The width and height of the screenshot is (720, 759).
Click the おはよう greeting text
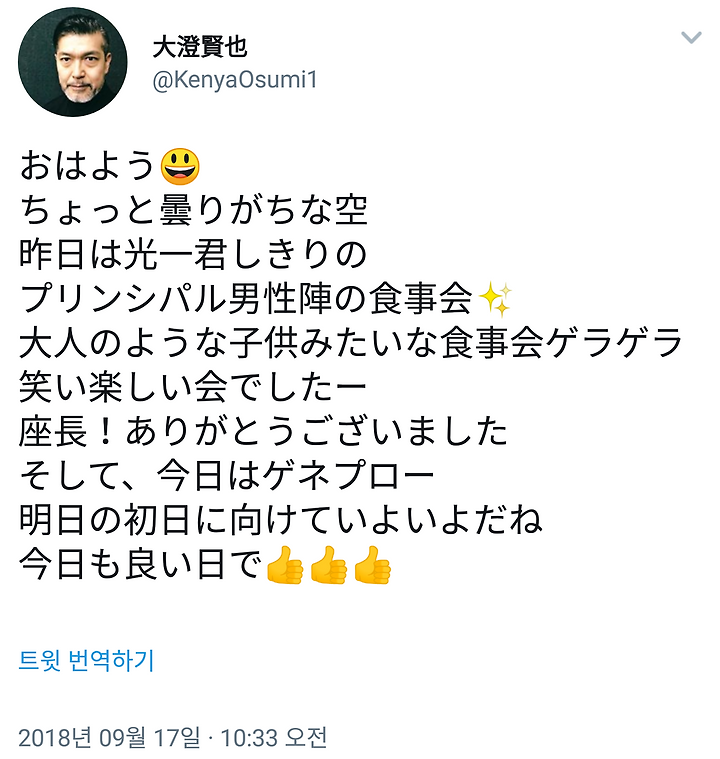pyautogui.click(x=87, y=166)
